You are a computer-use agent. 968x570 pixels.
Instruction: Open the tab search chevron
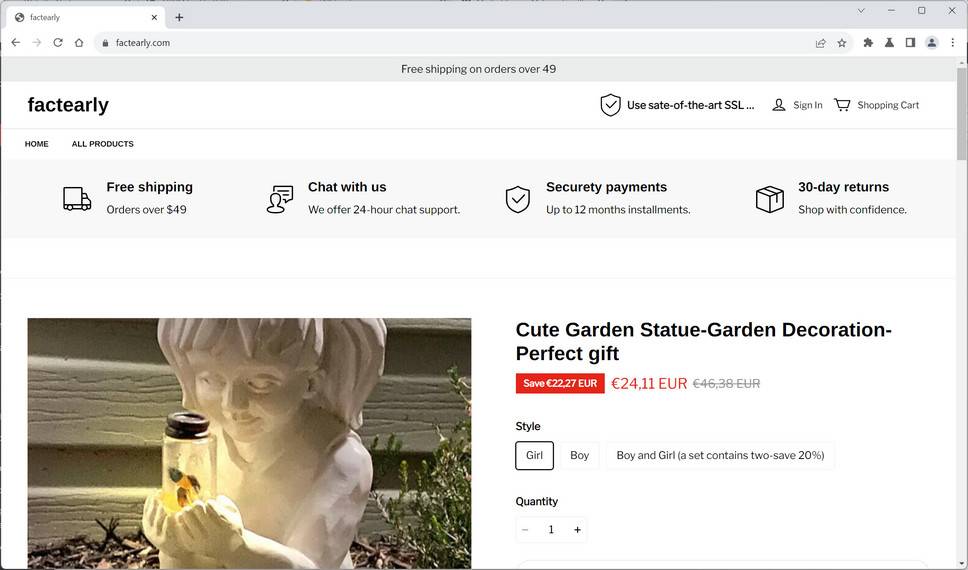coord(861,10)
